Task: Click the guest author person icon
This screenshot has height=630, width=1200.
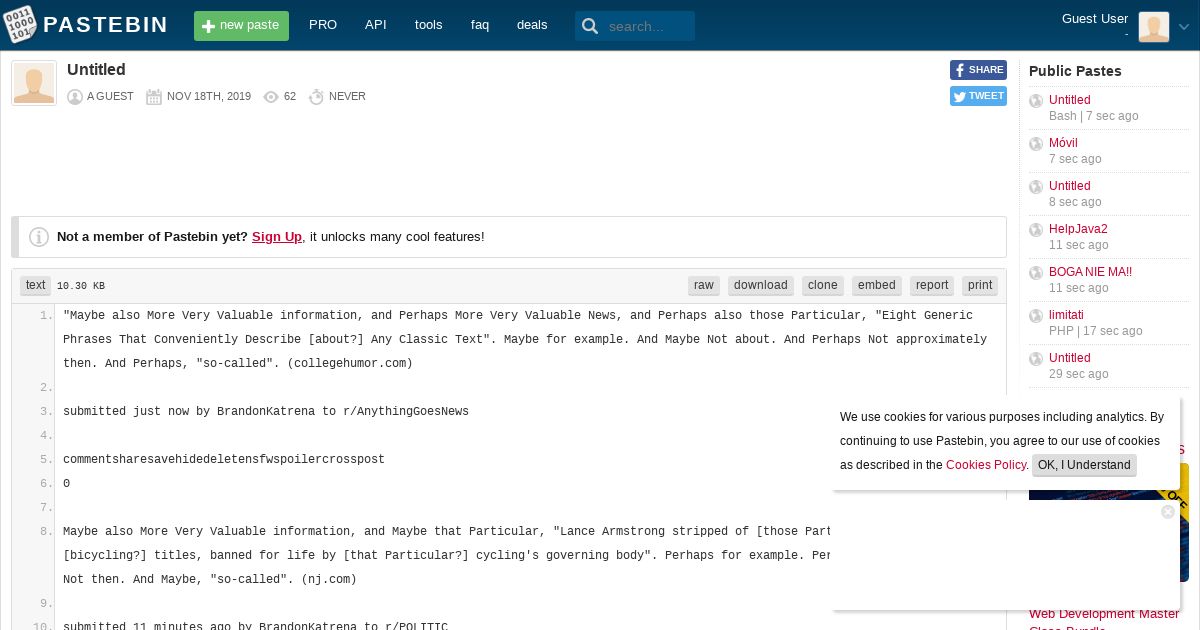Action: click(x=74, y=97)
